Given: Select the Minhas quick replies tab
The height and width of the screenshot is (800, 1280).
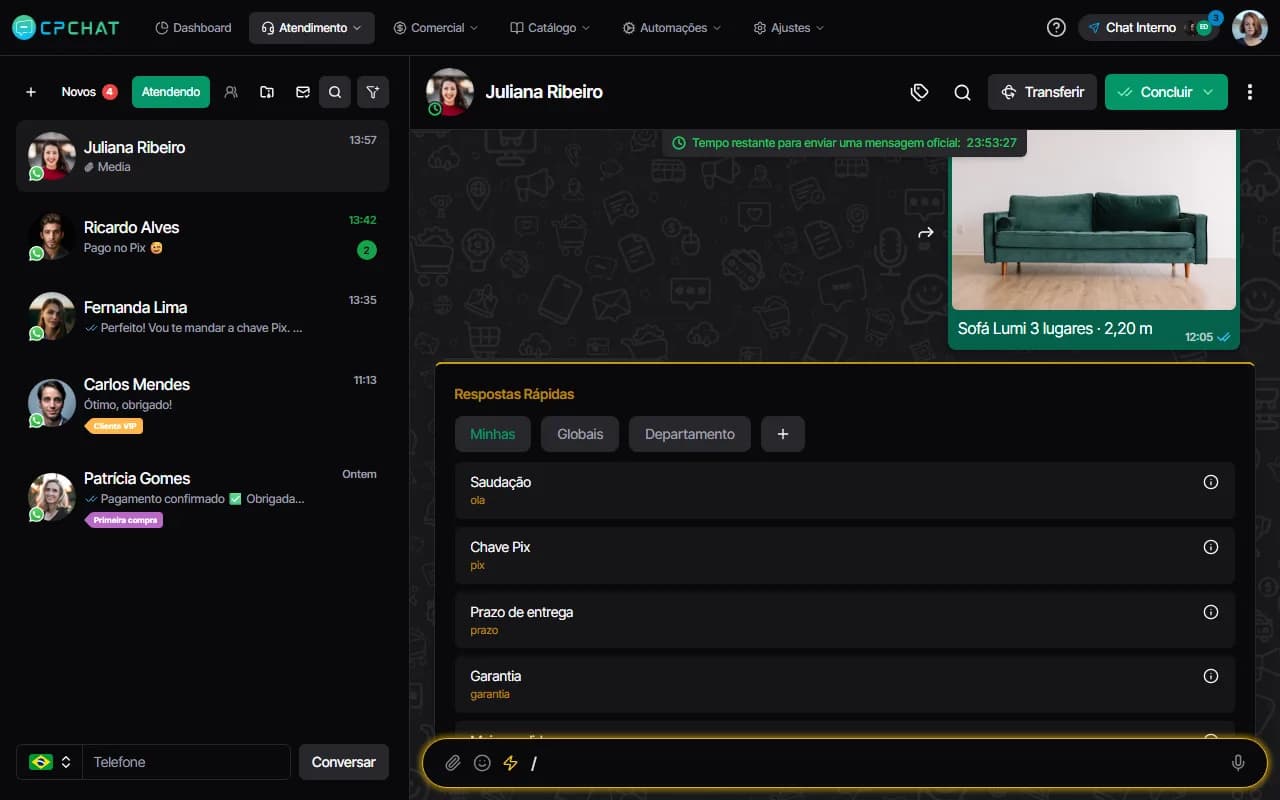Looking at the screenshot, I should [x=493, y=434].
